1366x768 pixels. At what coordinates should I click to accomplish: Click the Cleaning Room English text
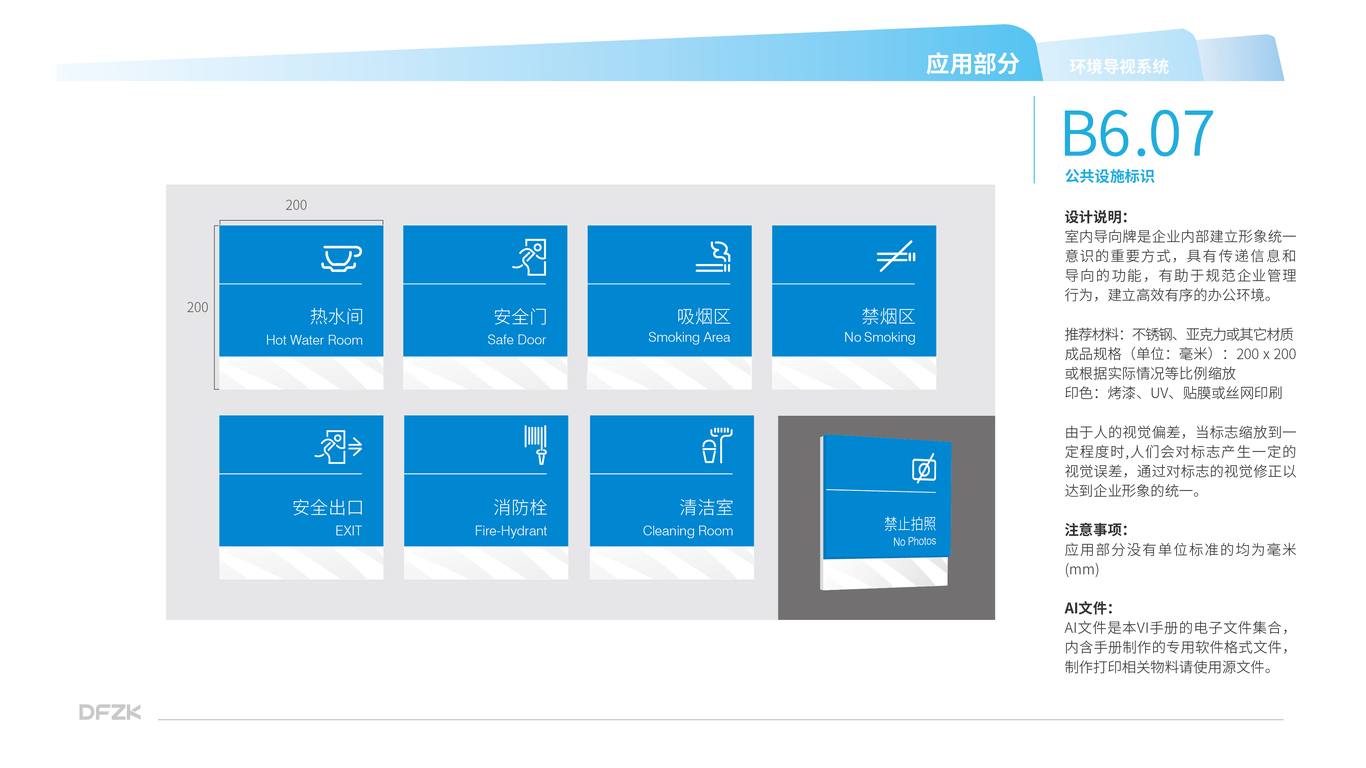click(x=688, y=531)
